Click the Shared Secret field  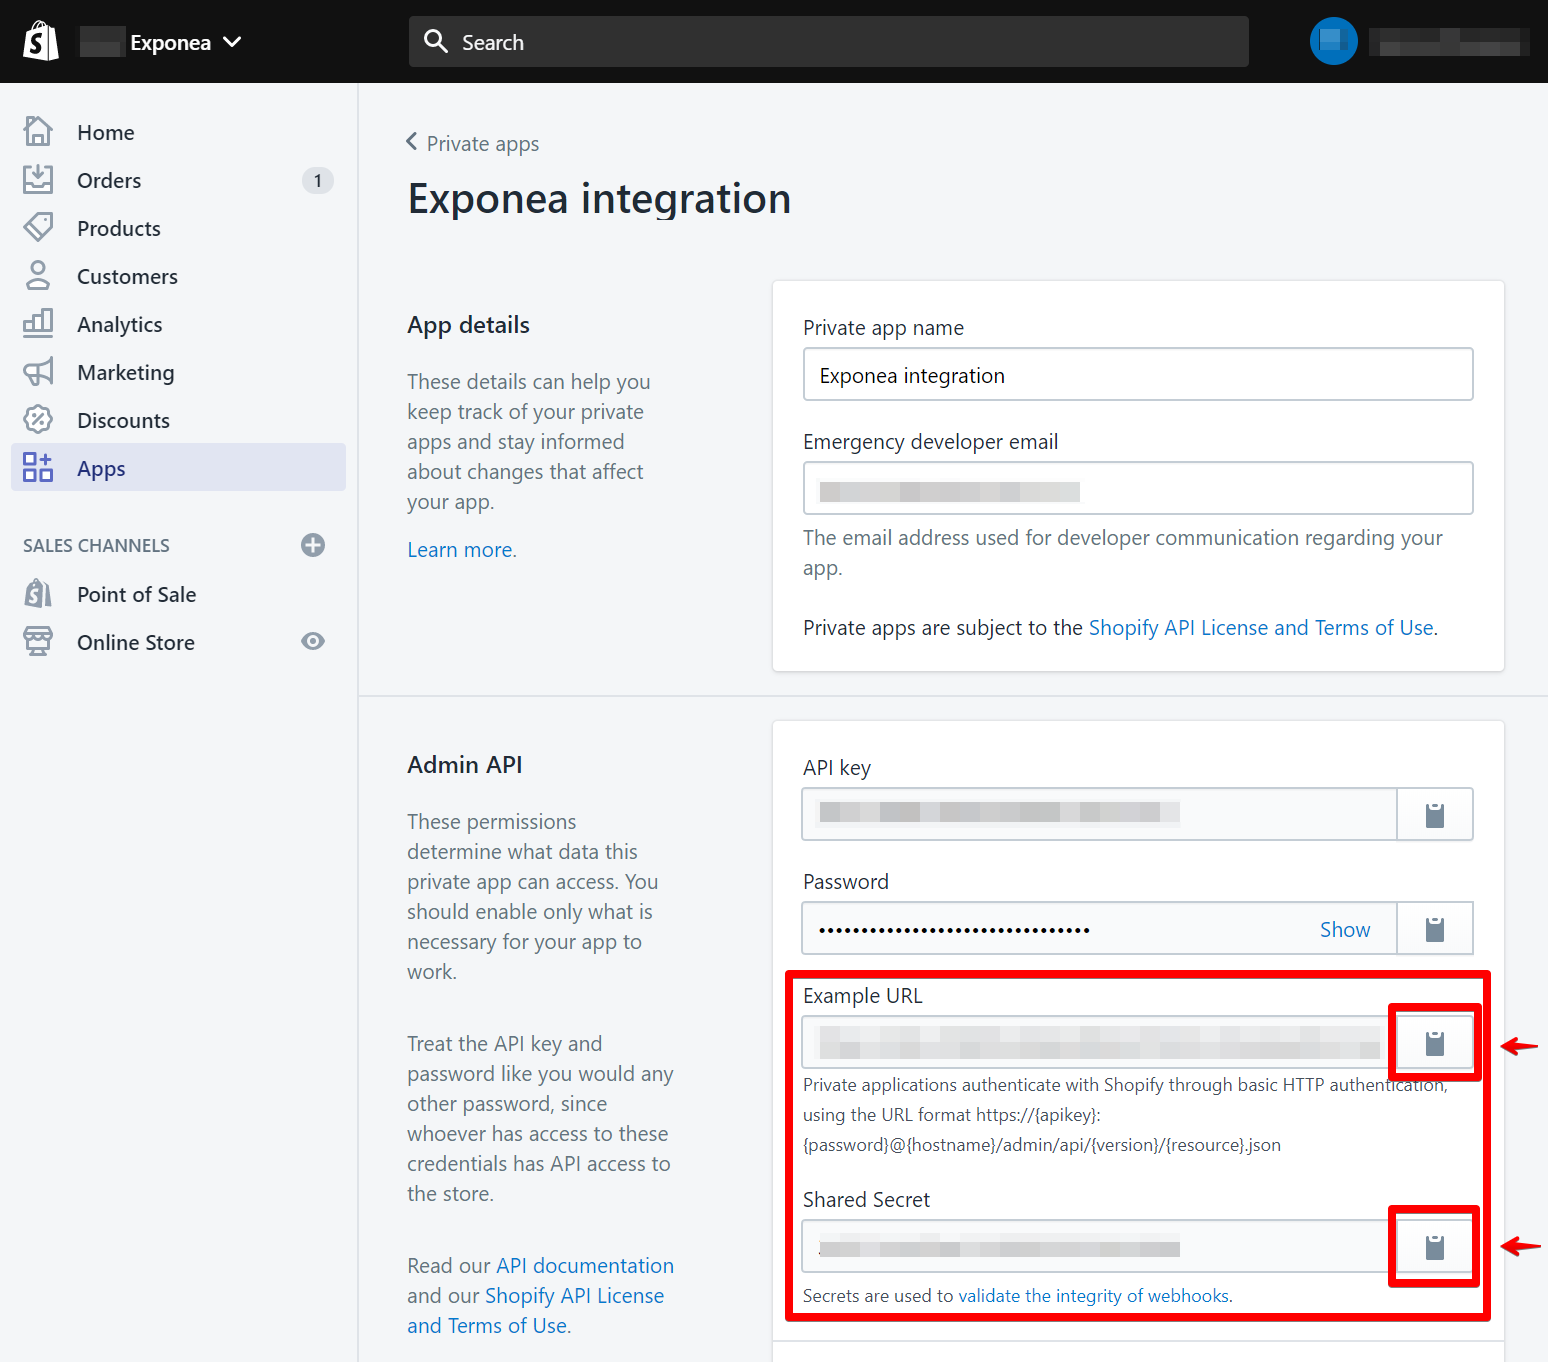(1099, 1246)
